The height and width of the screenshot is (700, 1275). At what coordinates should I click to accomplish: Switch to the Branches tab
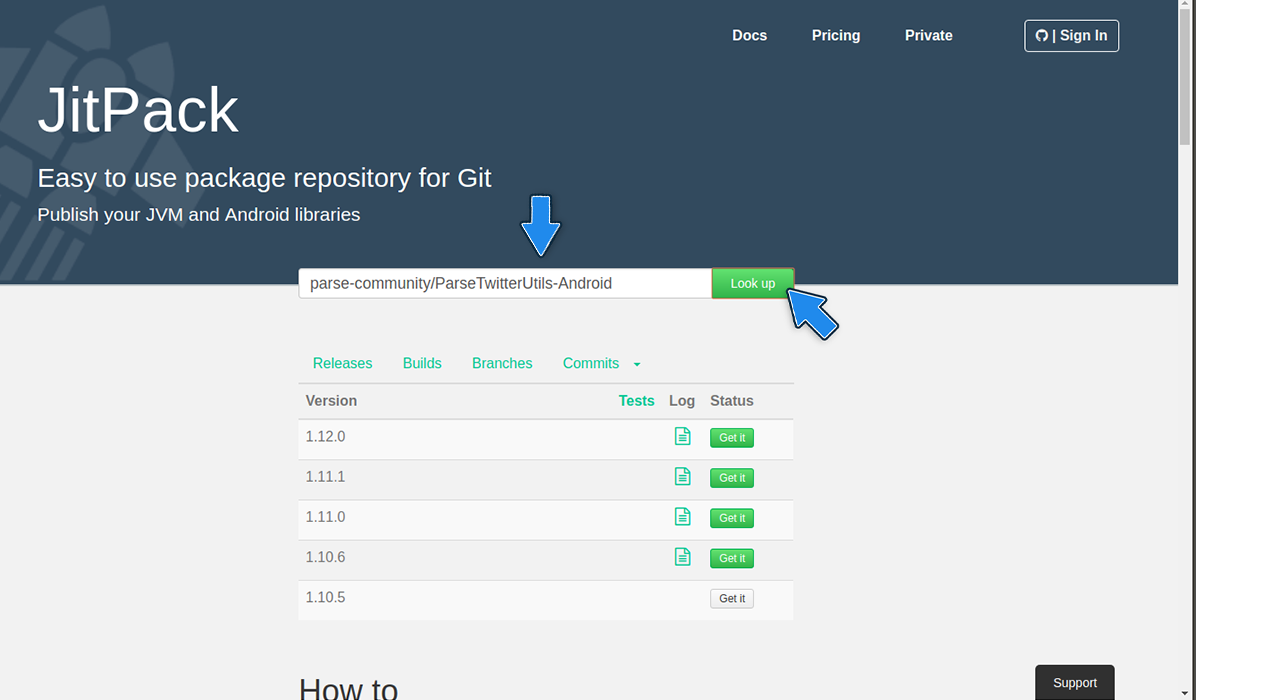tap(502, 363)
